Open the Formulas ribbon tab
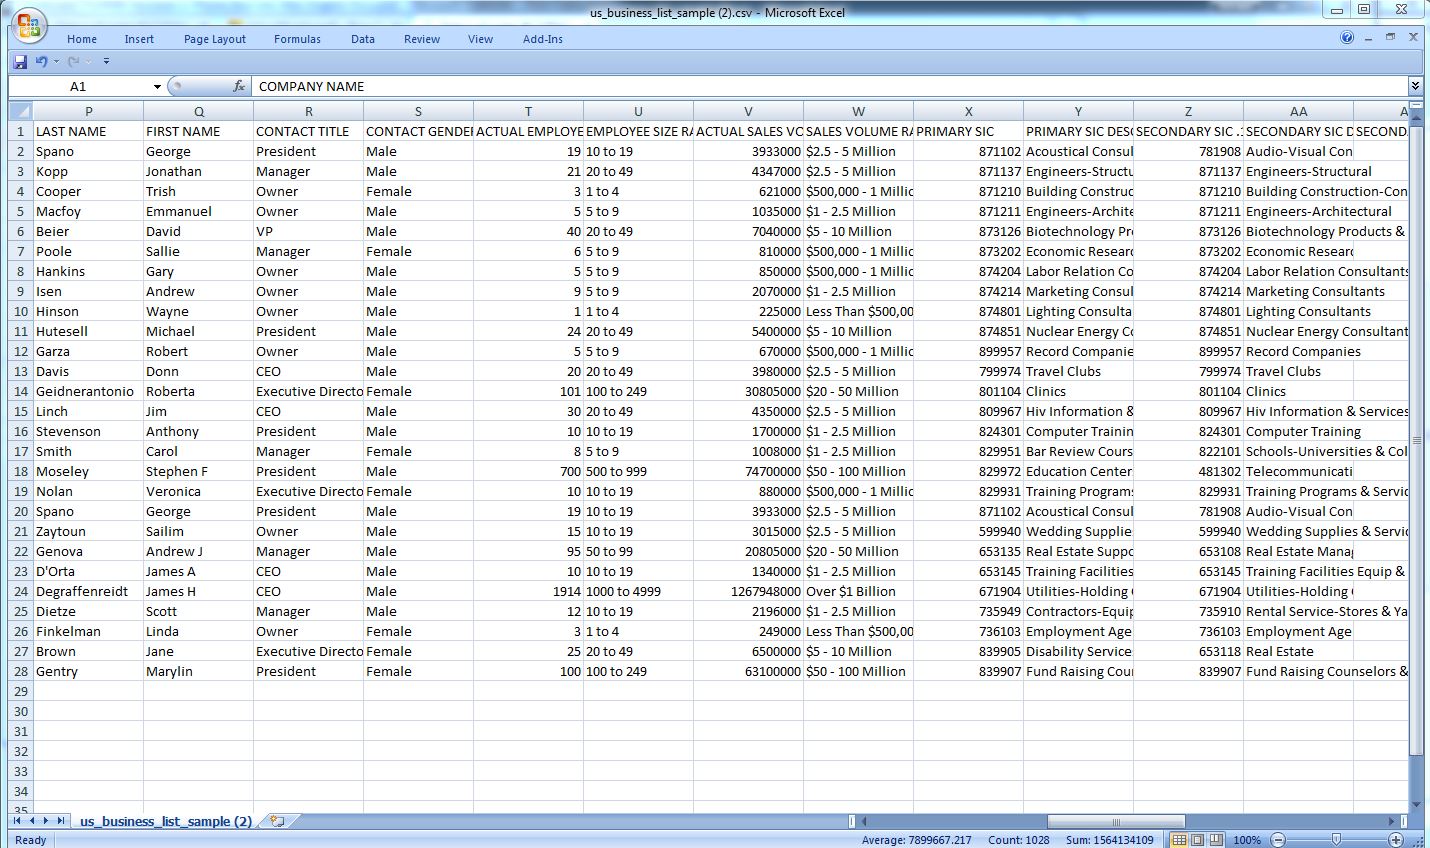Screen dimensions: 1430x848 297,39
